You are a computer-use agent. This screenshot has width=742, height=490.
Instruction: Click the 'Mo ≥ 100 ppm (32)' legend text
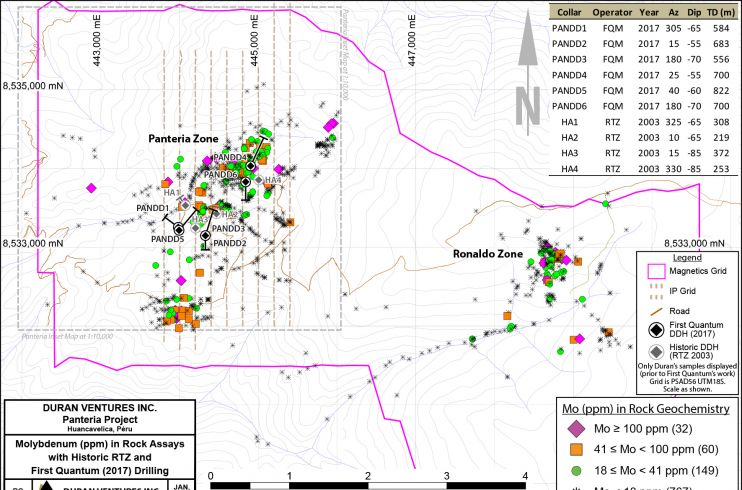point(643,429)
